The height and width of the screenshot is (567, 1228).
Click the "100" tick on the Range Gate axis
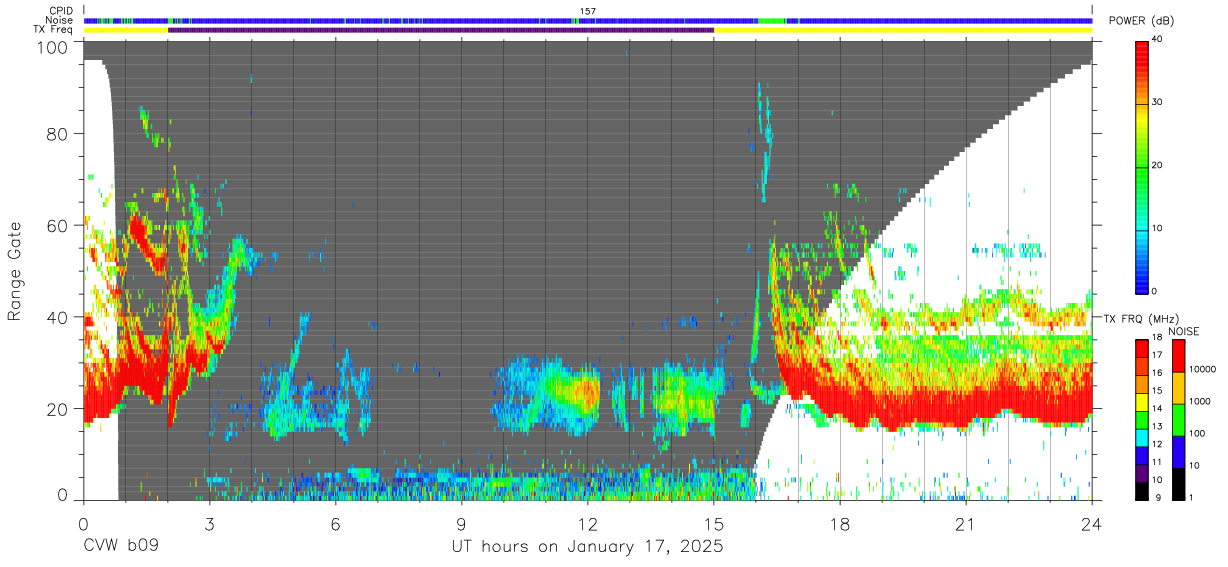click(x=54, y=47)
